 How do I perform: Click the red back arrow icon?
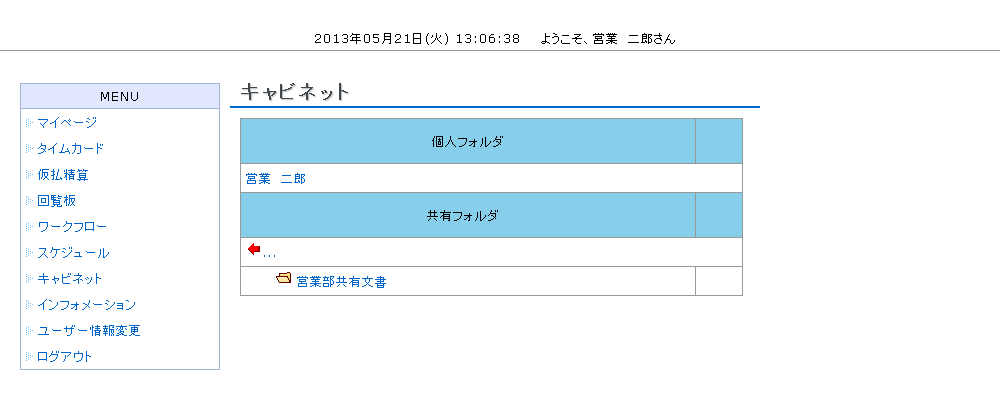pyautogui.click(x=254, y=249)
